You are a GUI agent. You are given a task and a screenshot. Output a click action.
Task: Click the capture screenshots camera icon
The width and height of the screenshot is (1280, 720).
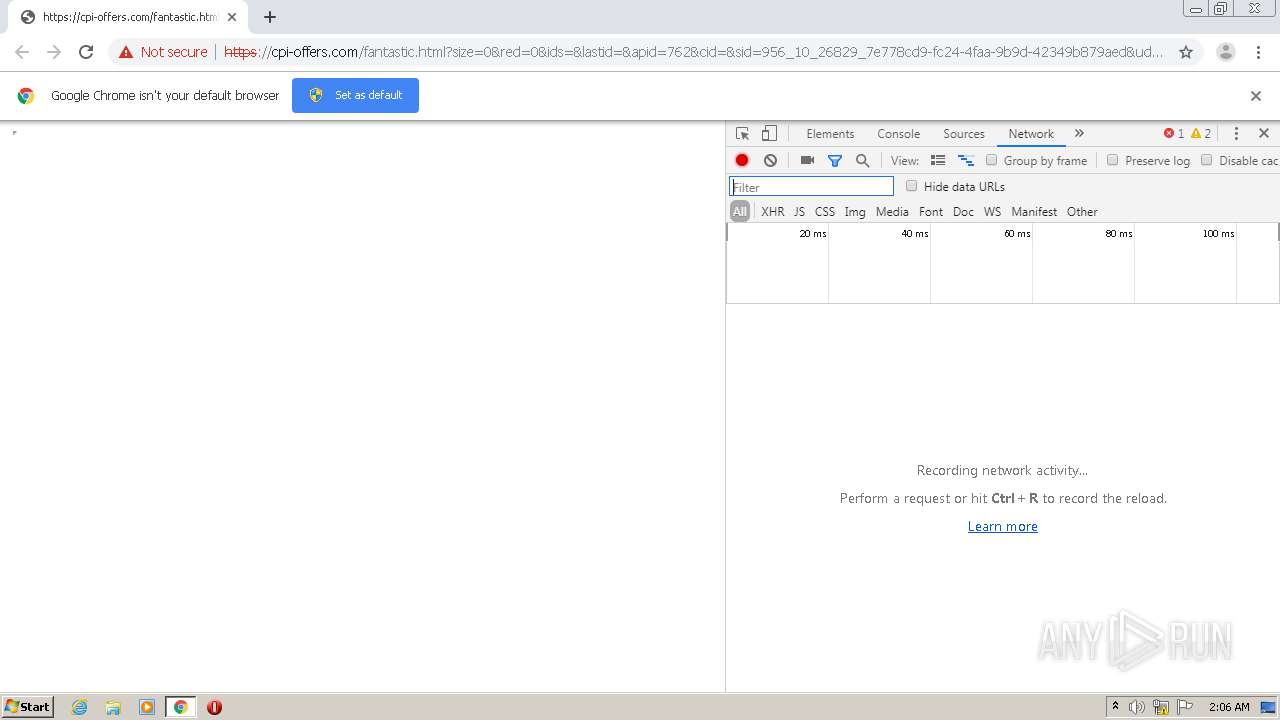pos(807,160)
